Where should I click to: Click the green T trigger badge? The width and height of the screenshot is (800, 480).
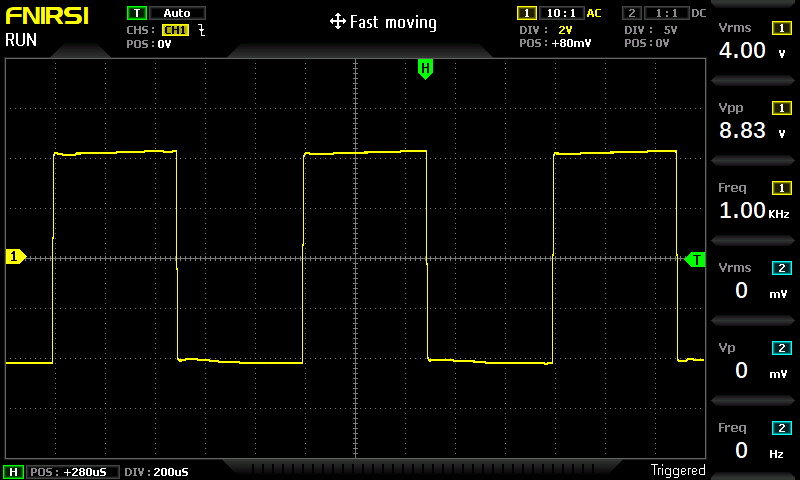137,13
